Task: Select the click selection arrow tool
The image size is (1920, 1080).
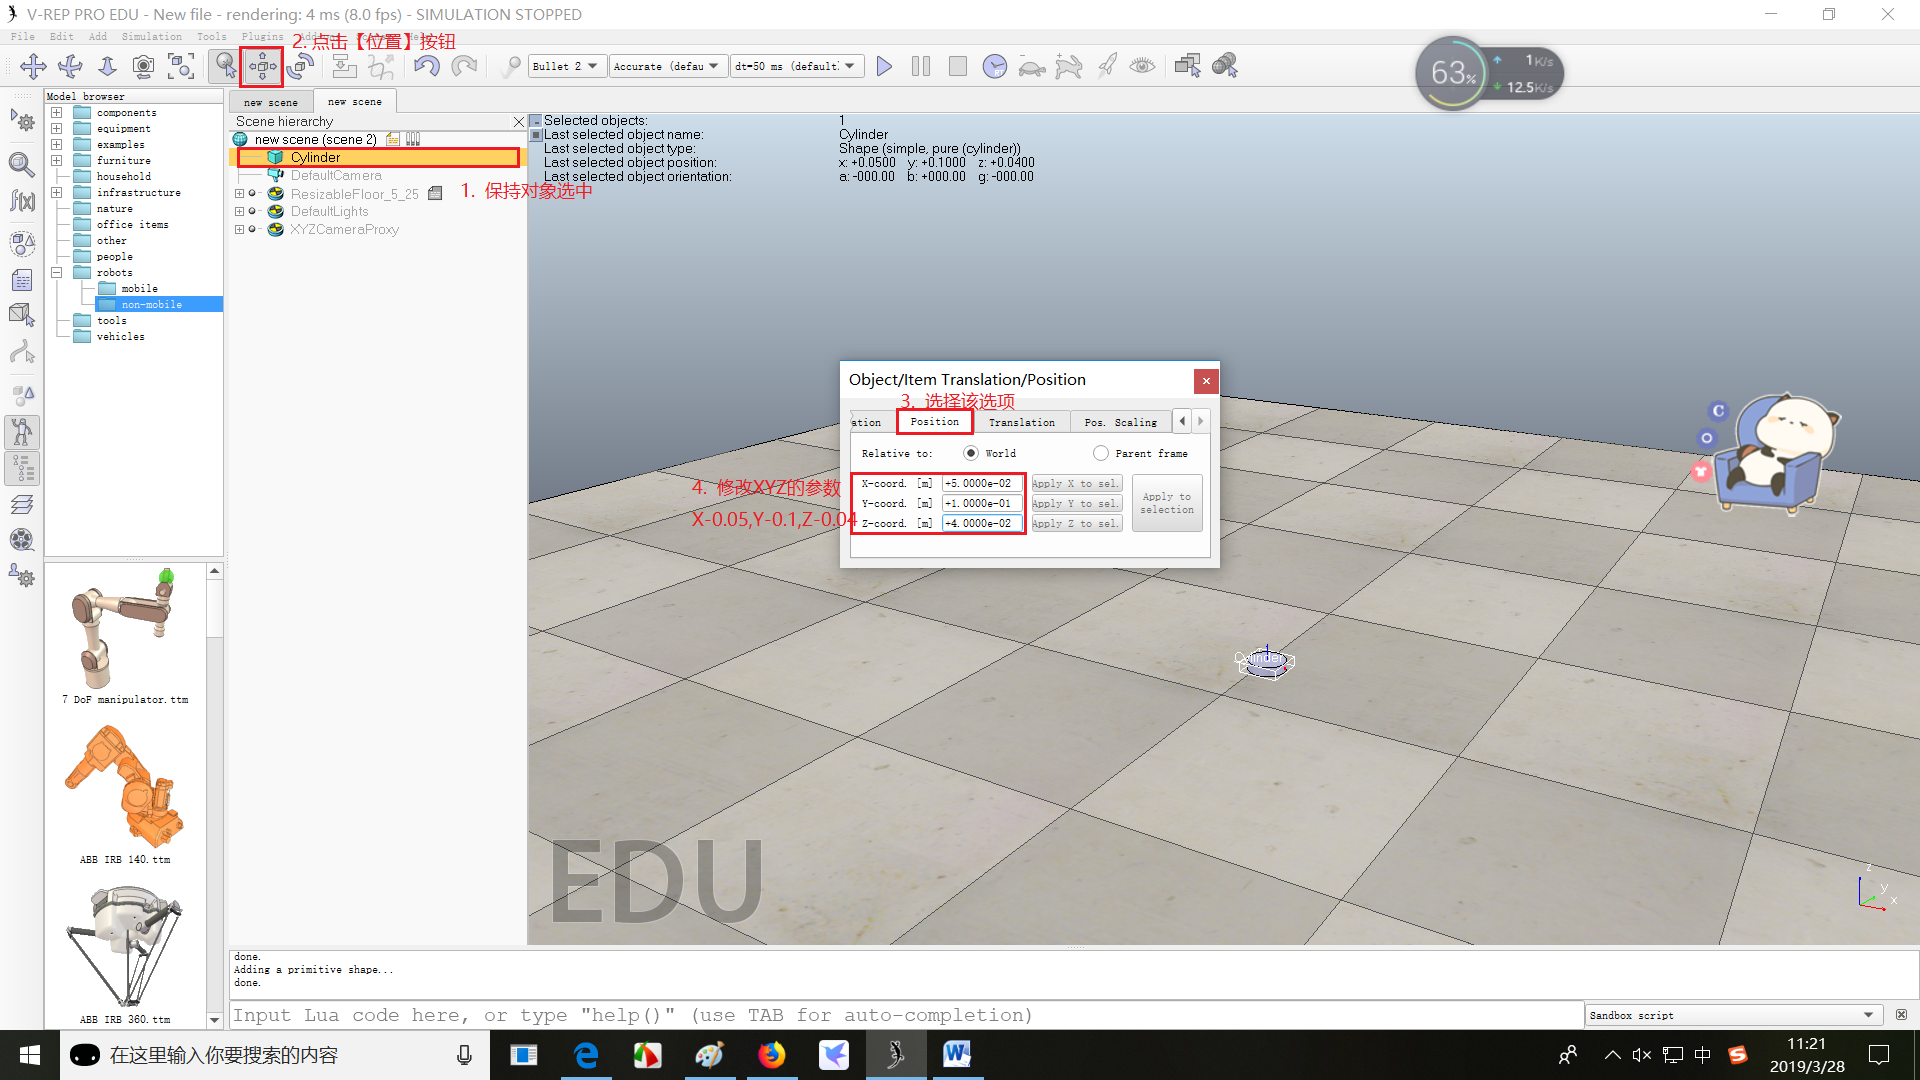Action: coord(225,67)
